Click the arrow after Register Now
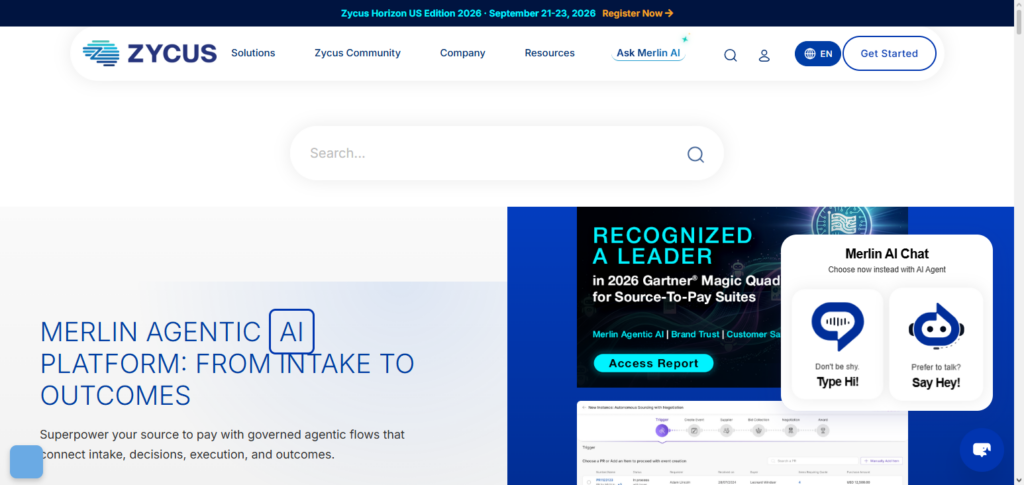 pos(669,13)
